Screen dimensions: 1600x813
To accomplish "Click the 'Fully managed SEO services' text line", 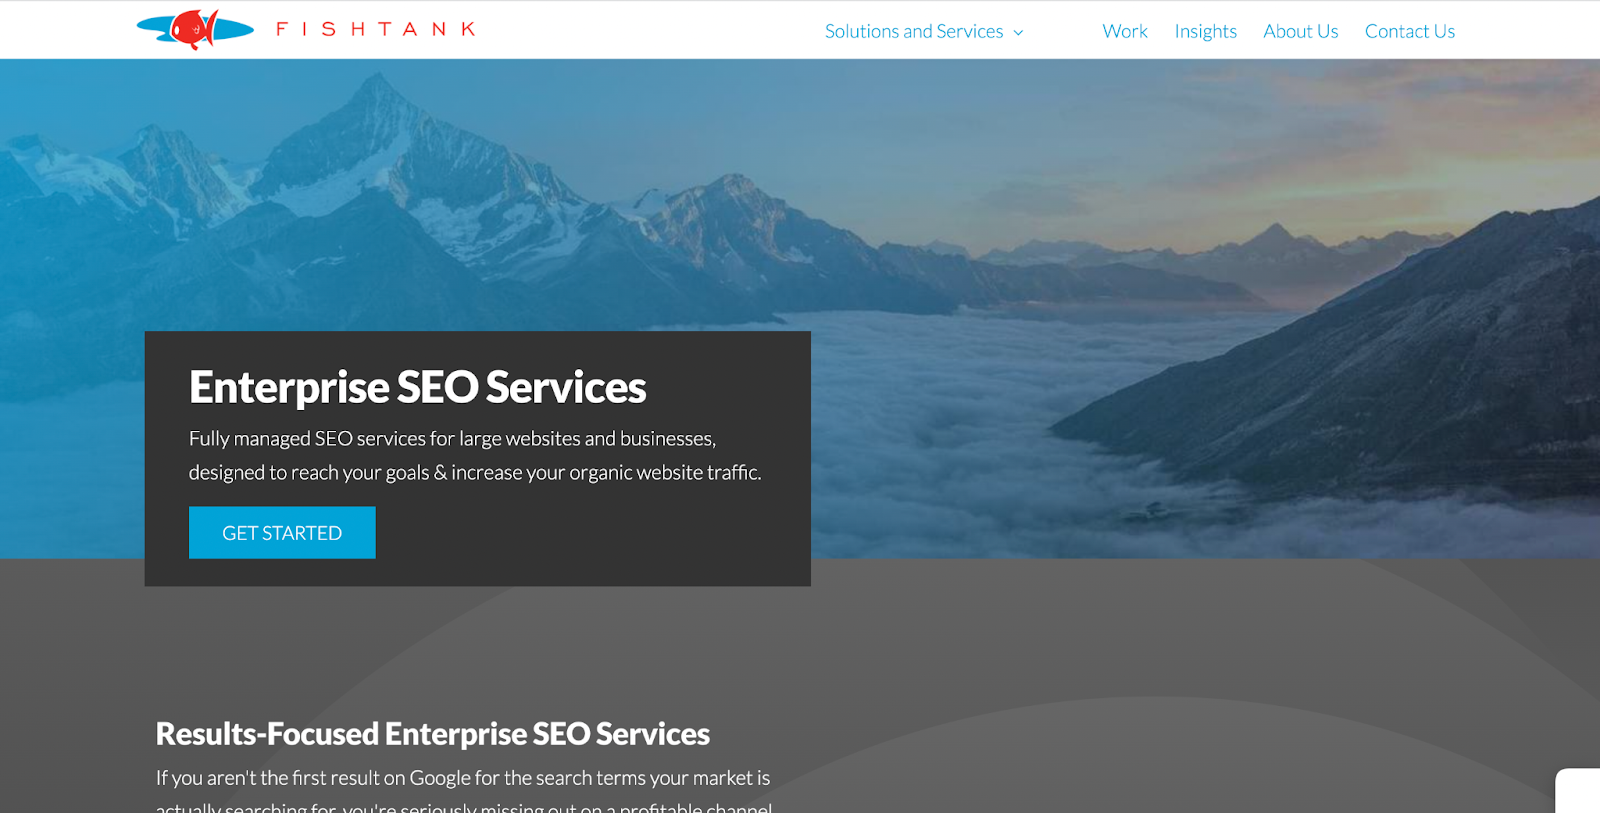I will [452, 438].
